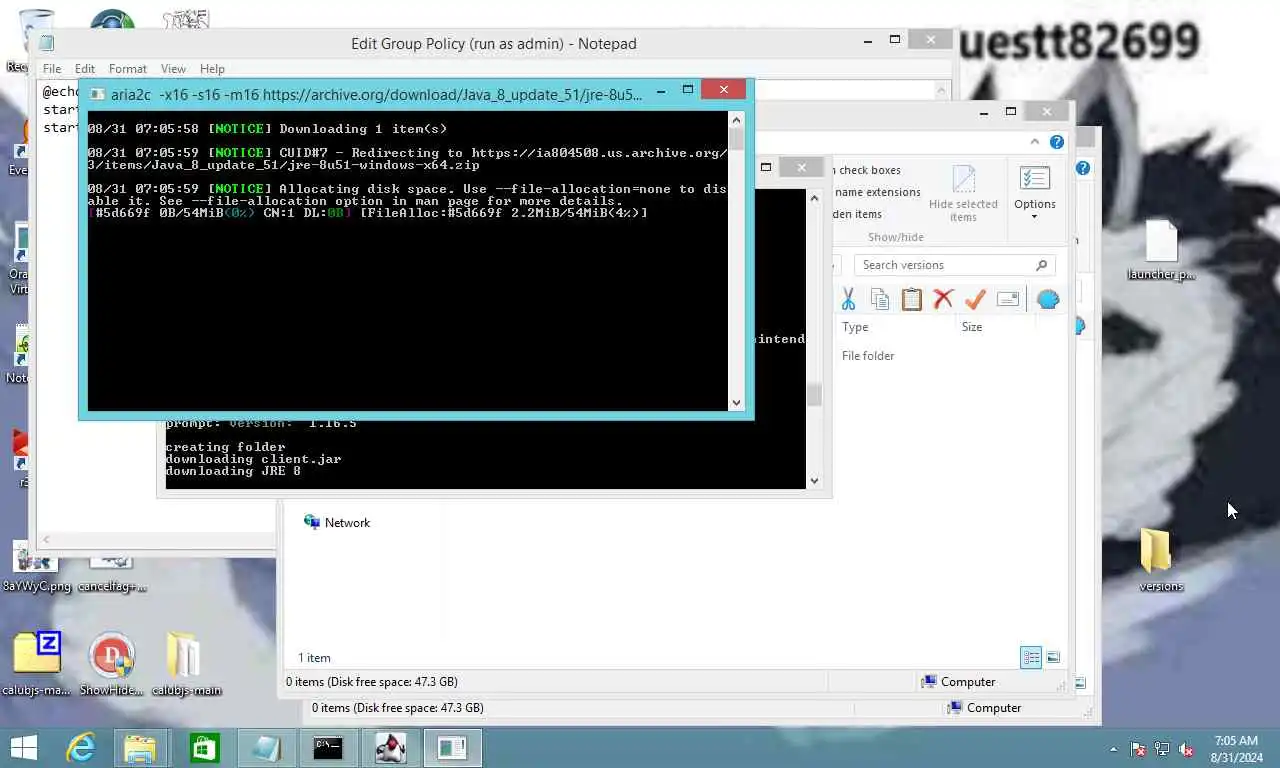1280x768 pixels.
Task: Click the Search versions input box
Action: (x=946, y=265)
